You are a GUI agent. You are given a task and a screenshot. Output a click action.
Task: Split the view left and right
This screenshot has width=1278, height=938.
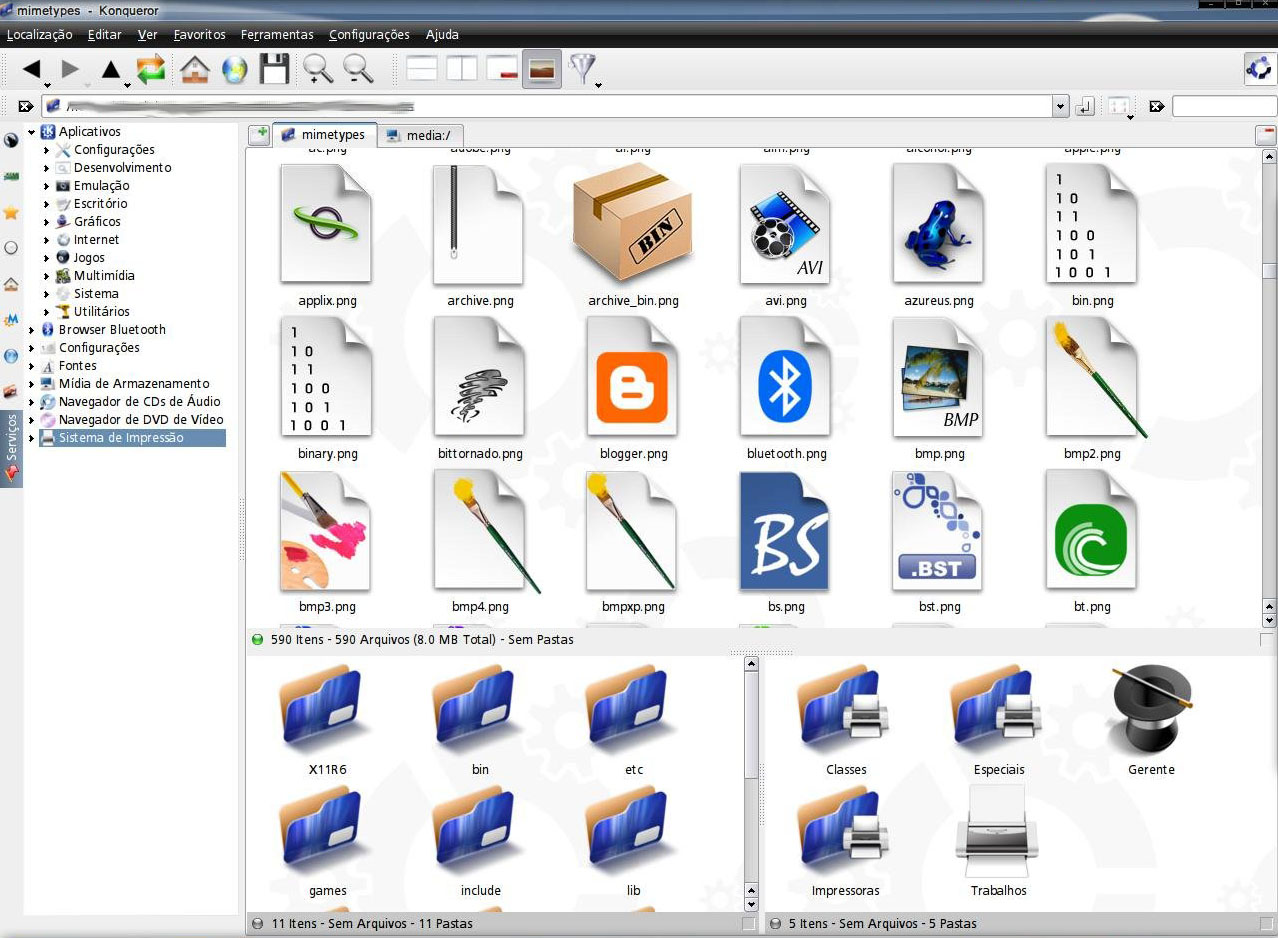[462, 69]
